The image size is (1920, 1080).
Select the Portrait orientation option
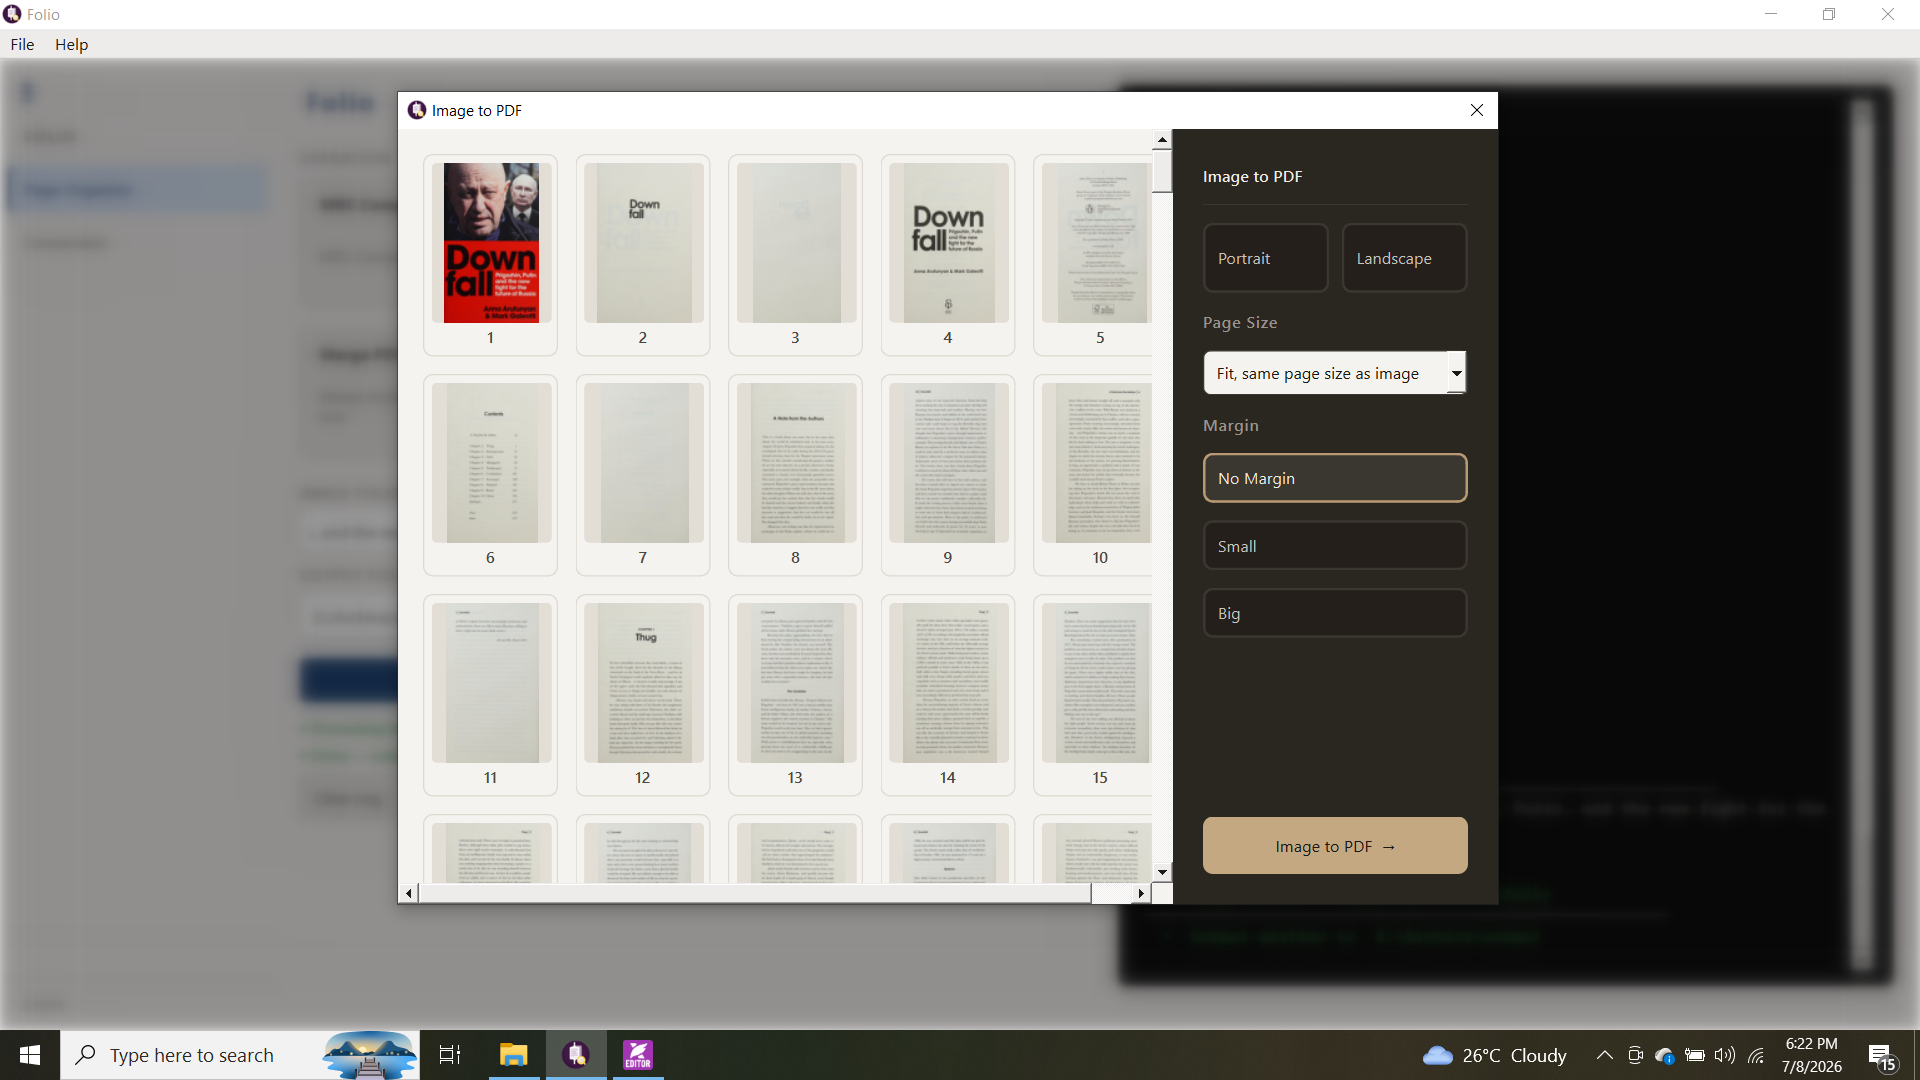coord(1265,258)
